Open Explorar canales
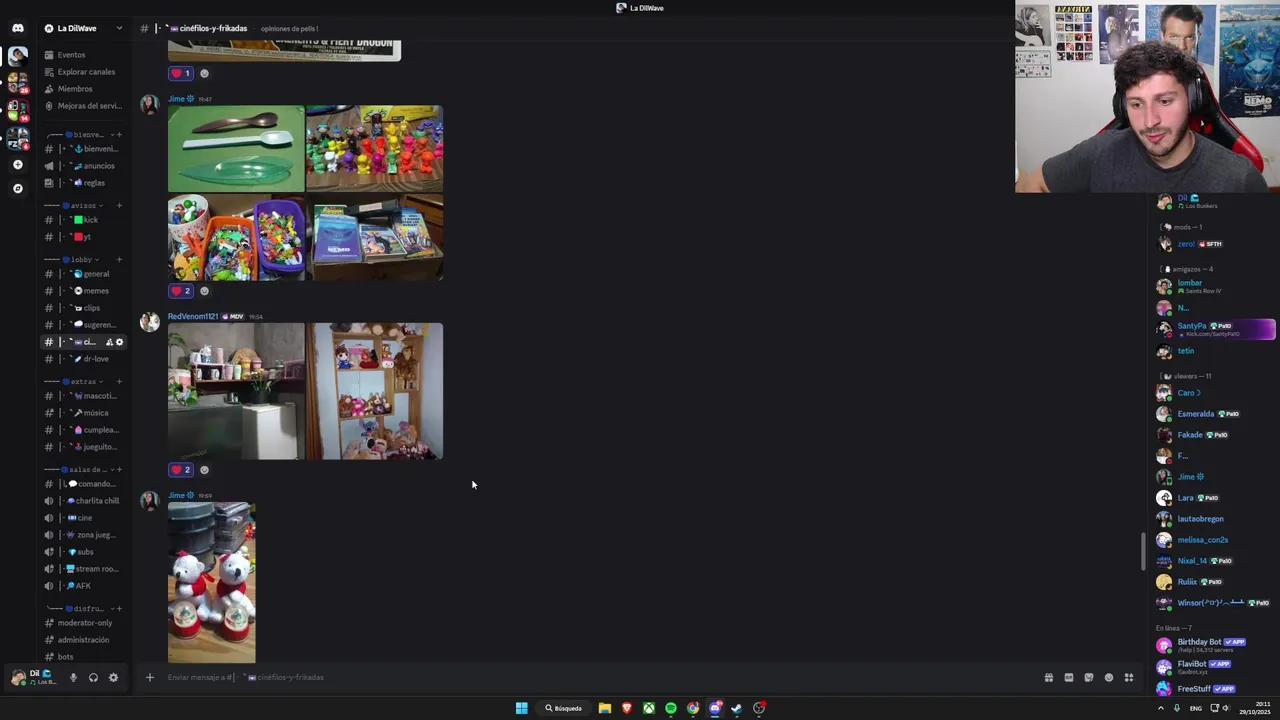 (x=84, y=72)
